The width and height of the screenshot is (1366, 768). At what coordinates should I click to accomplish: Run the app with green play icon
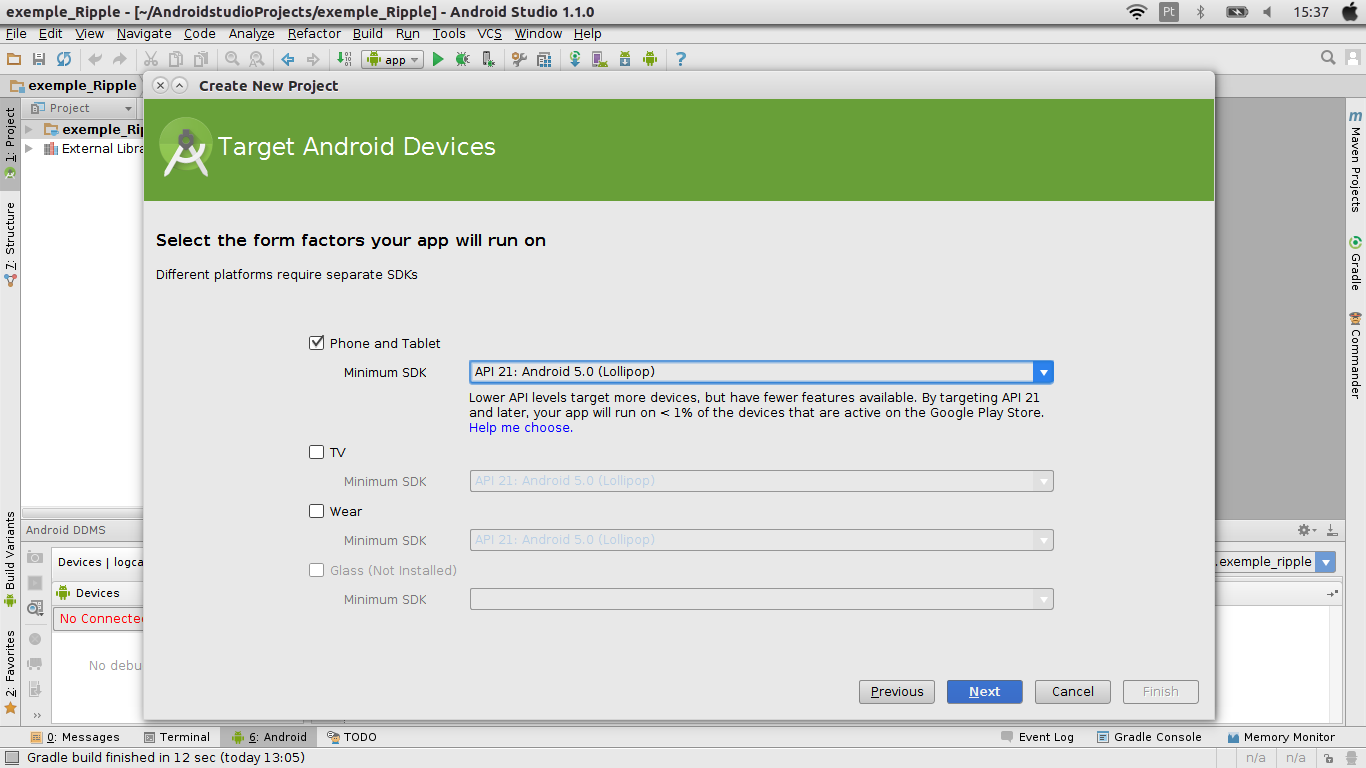437,59
